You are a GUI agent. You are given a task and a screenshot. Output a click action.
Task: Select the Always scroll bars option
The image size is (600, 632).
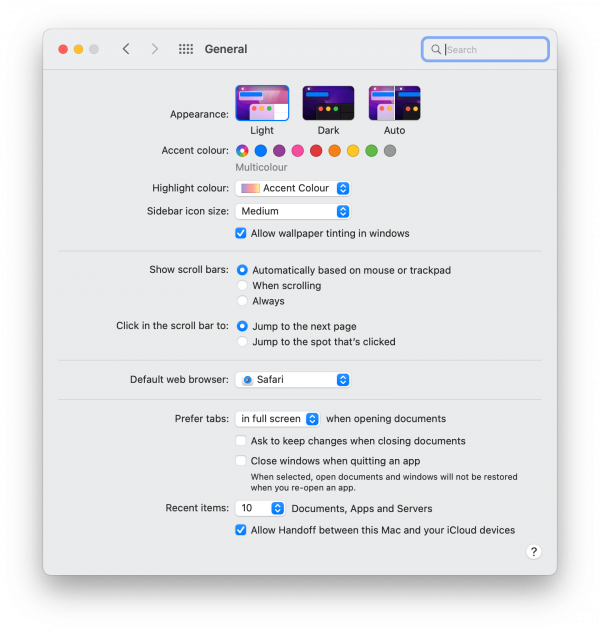pyautogui.click(x=242, y=301)
